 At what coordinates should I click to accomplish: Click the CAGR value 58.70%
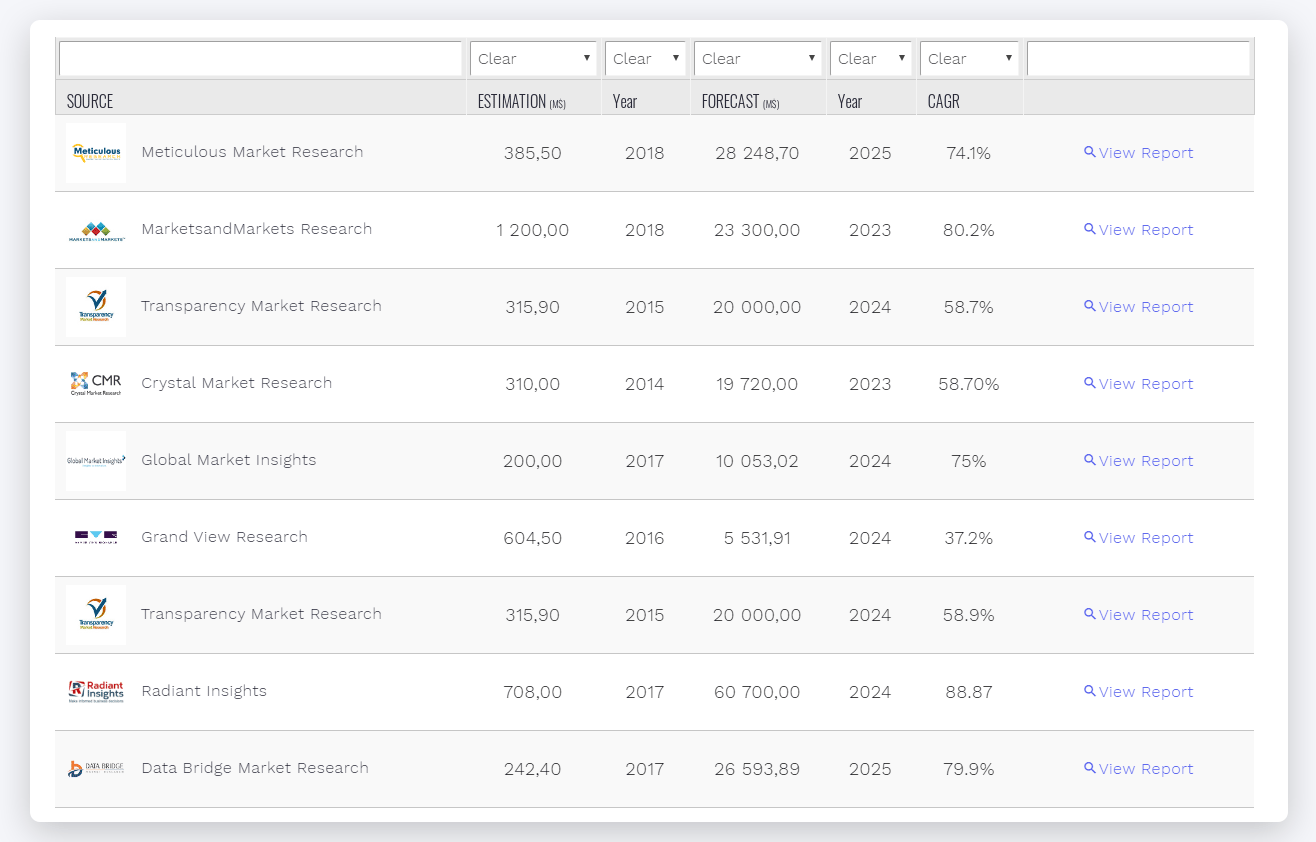tap(969, 384)
